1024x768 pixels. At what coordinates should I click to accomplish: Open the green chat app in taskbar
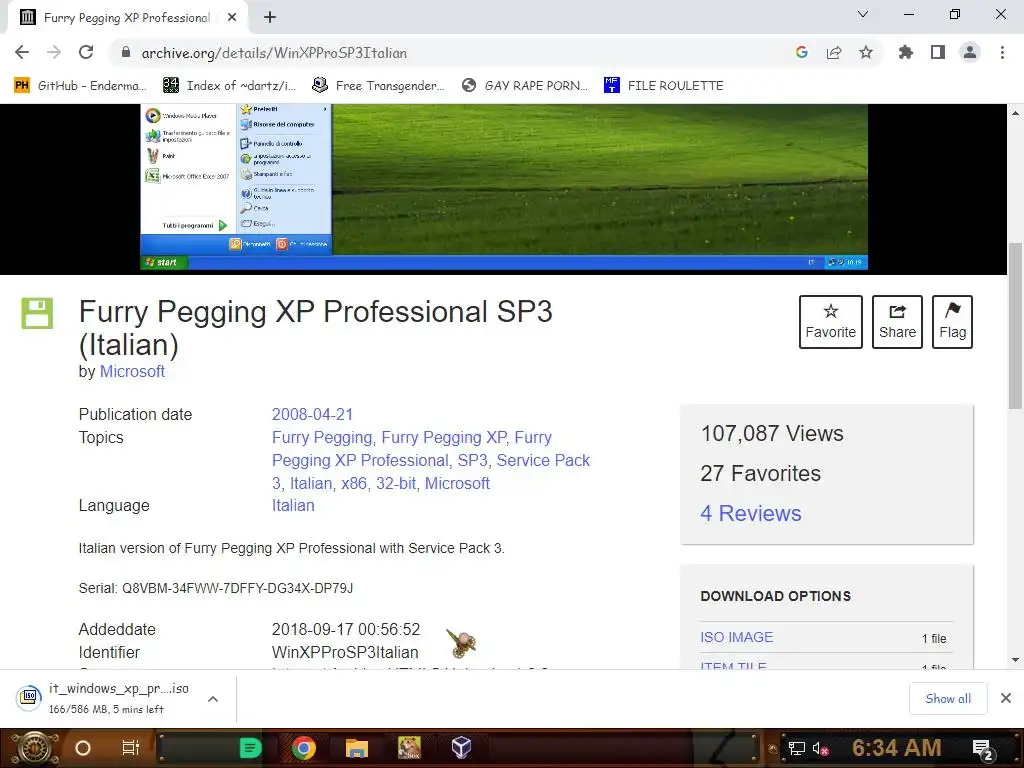pos(251,748)
